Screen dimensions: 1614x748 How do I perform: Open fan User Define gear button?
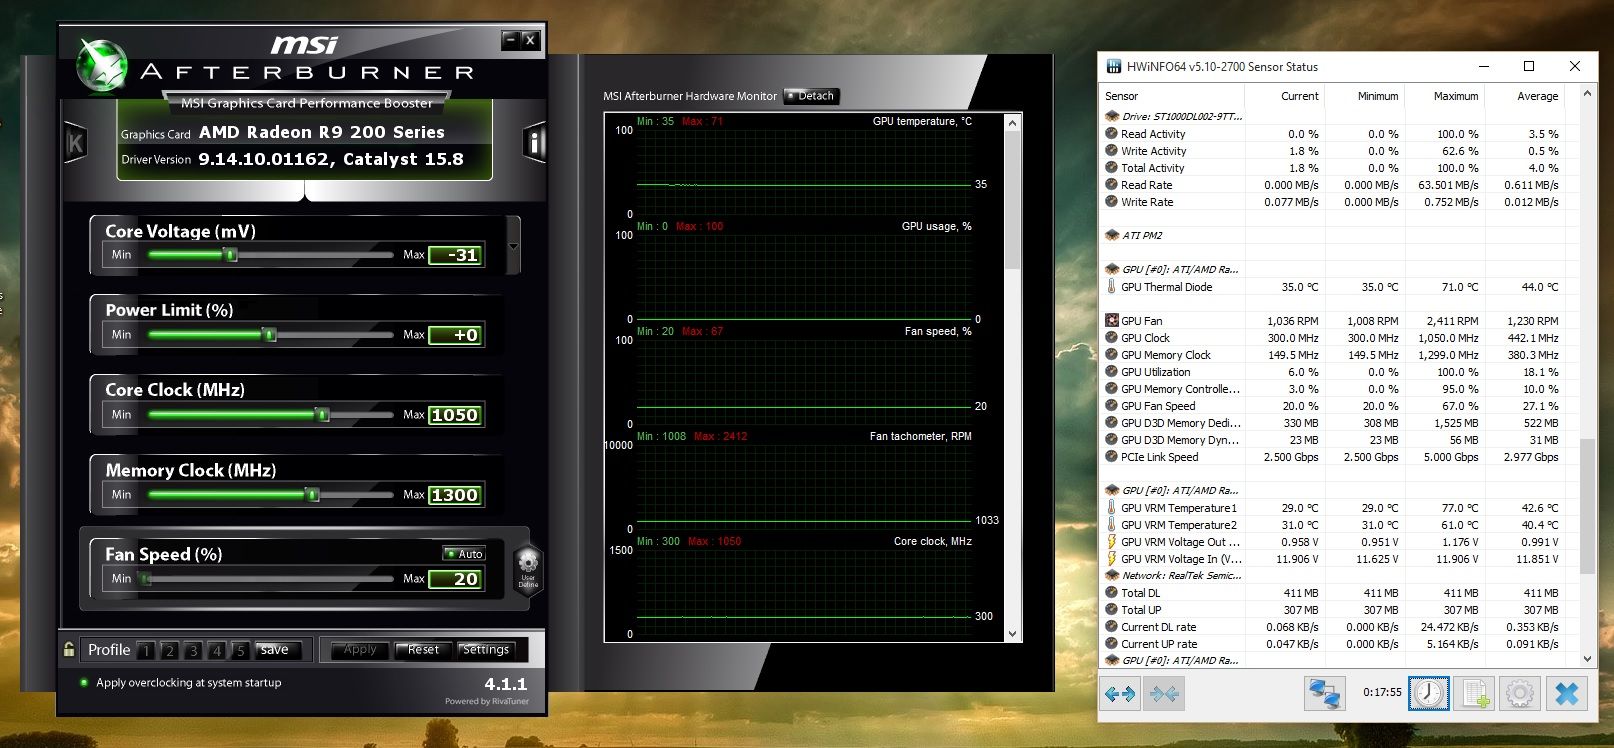tap(528, 569)
